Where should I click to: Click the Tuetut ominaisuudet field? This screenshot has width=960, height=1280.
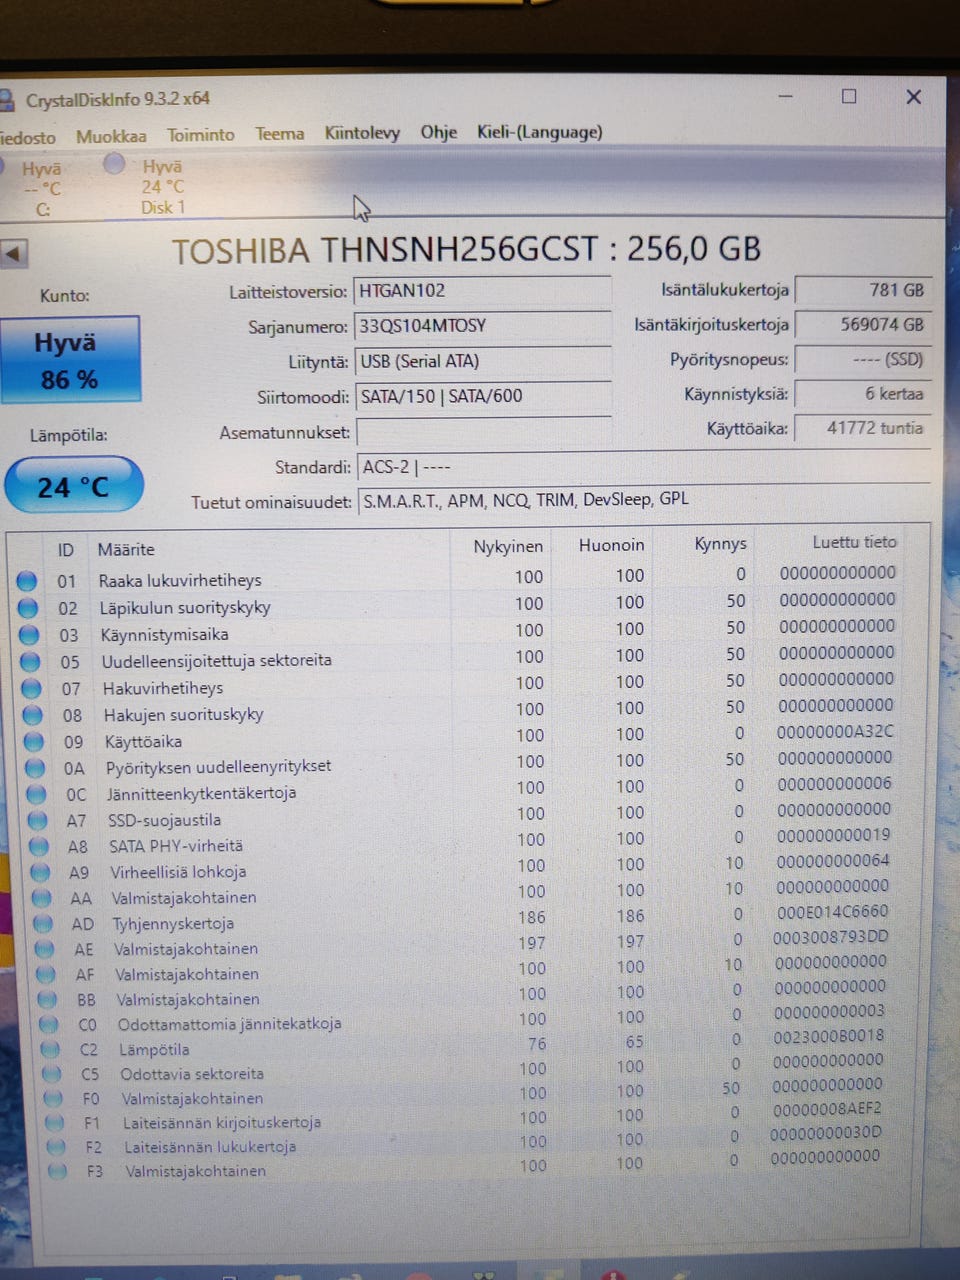point(643,500)
